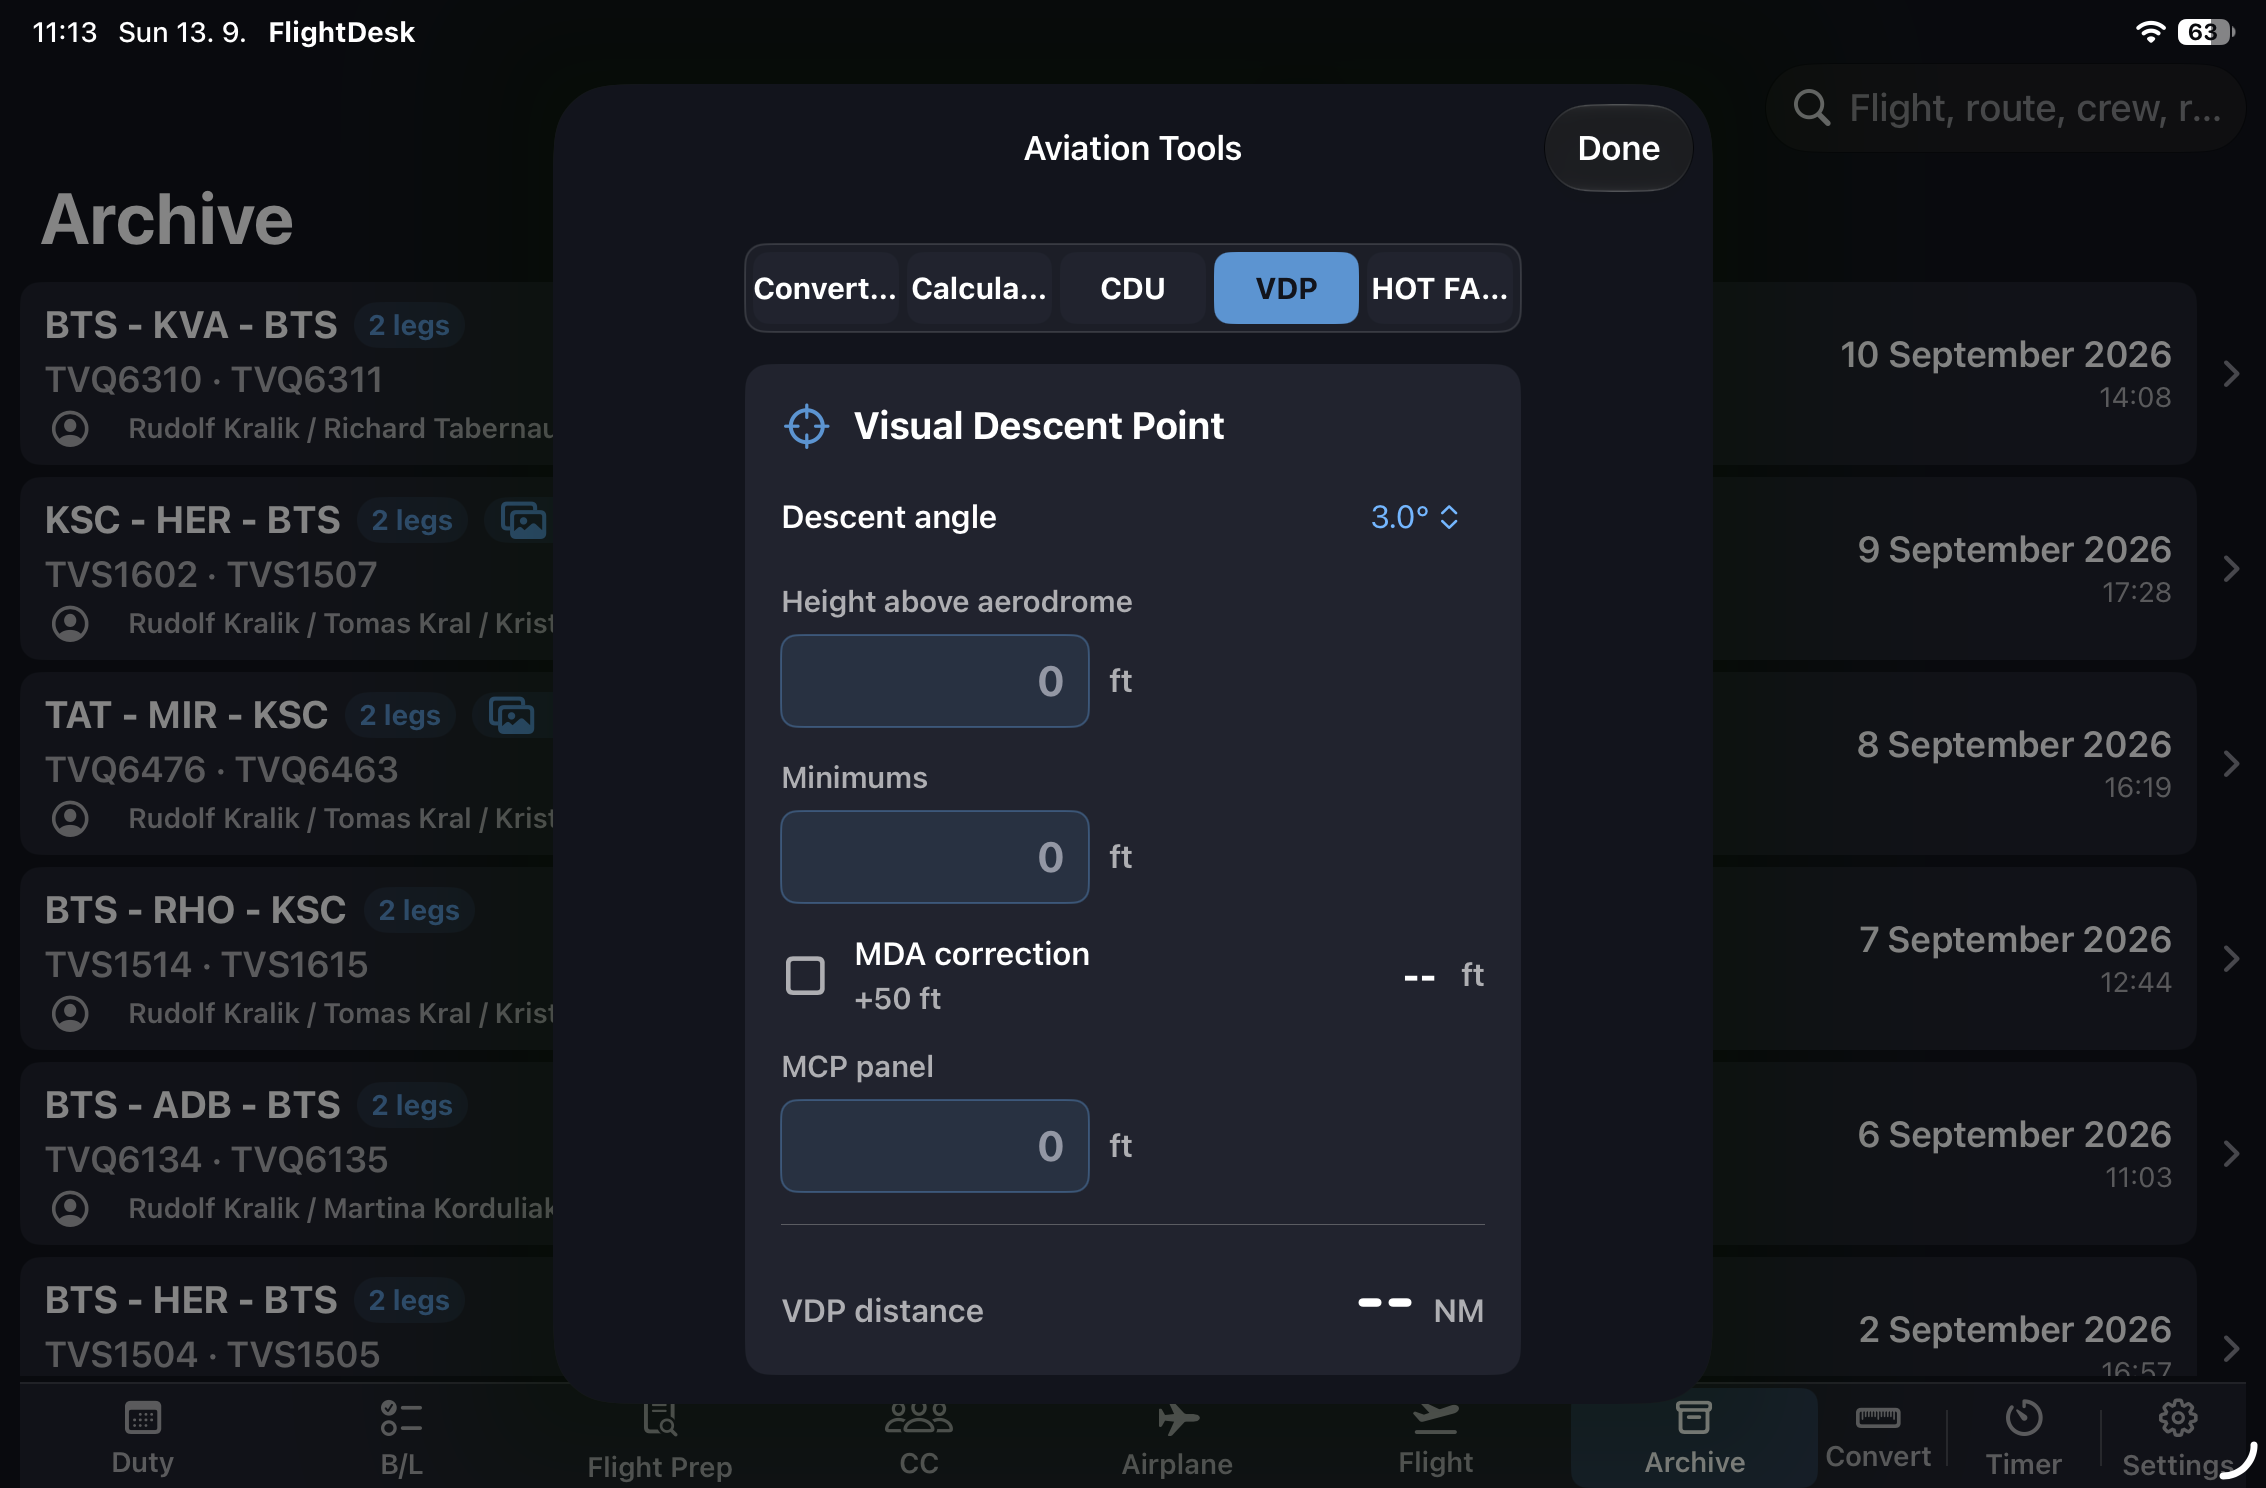Screen dimensions: 2266x1488
Task: Switch to the Convert... tab
Action: click(x=825, y=288)
